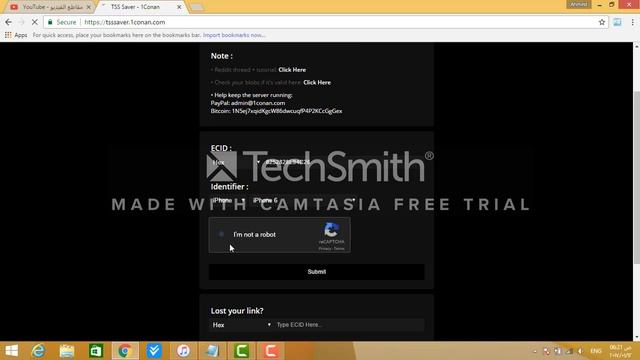Open the system tray clock
Screen dimensions: 640x360
click(x=621, y=351)
